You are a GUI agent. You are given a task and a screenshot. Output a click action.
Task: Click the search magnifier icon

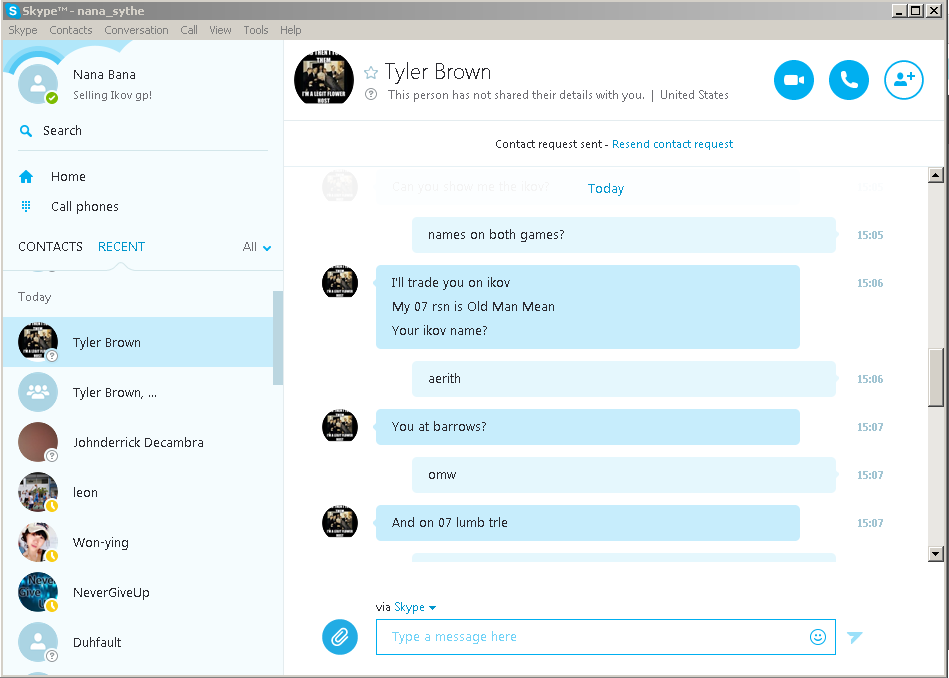click(25, 131)
